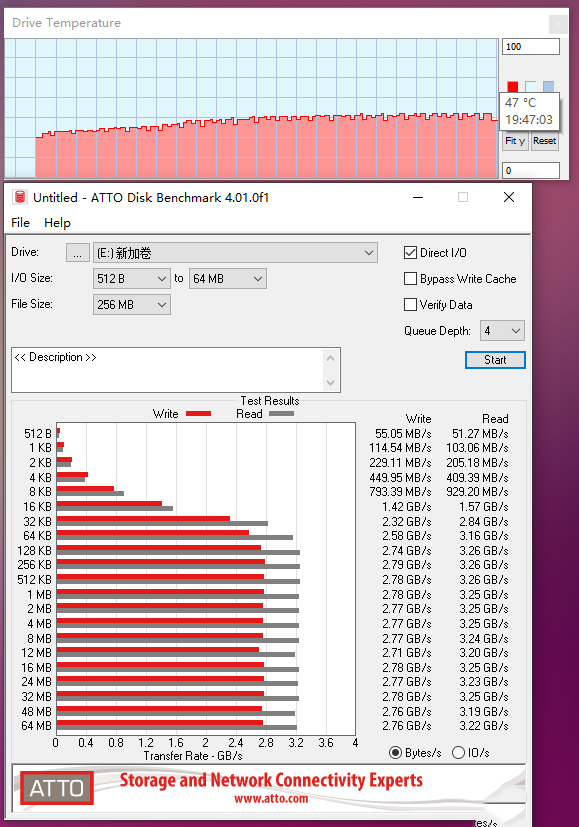Open the Queue Depth dropdown
The width and height of the screenshot is (579, 827).
point(502,331)
